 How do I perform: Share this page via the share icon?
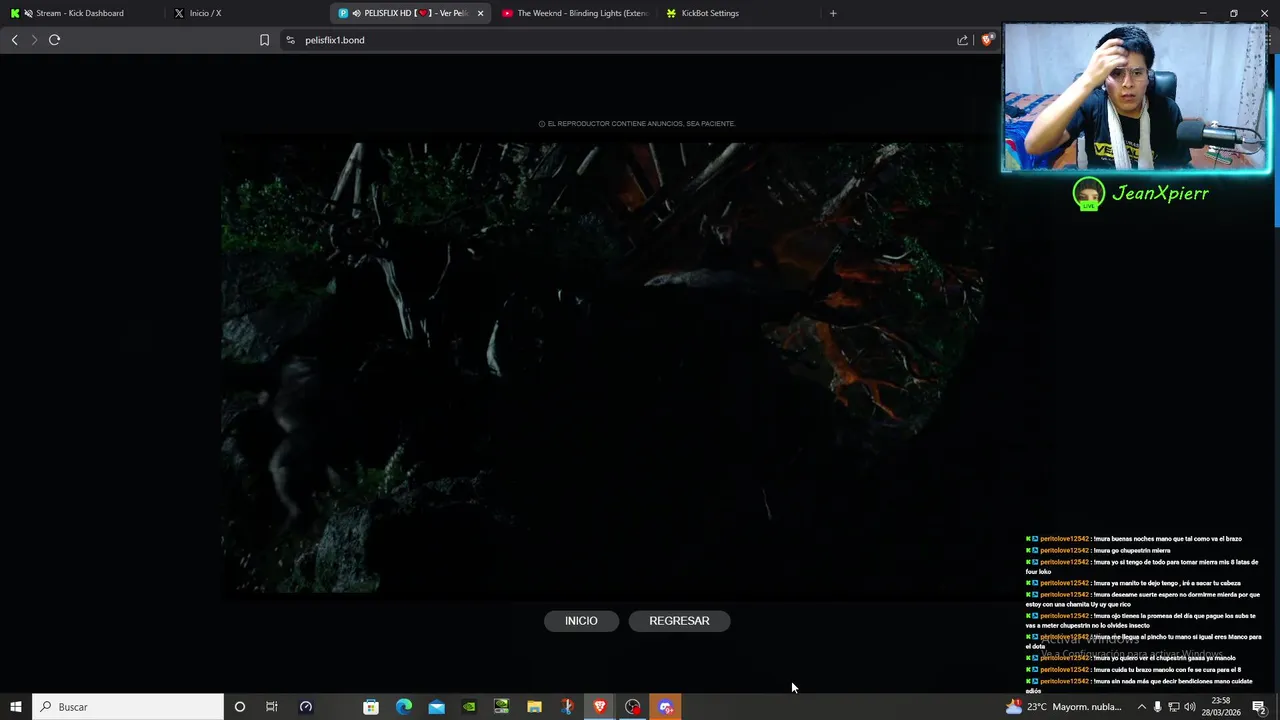(x=962, y=40)
